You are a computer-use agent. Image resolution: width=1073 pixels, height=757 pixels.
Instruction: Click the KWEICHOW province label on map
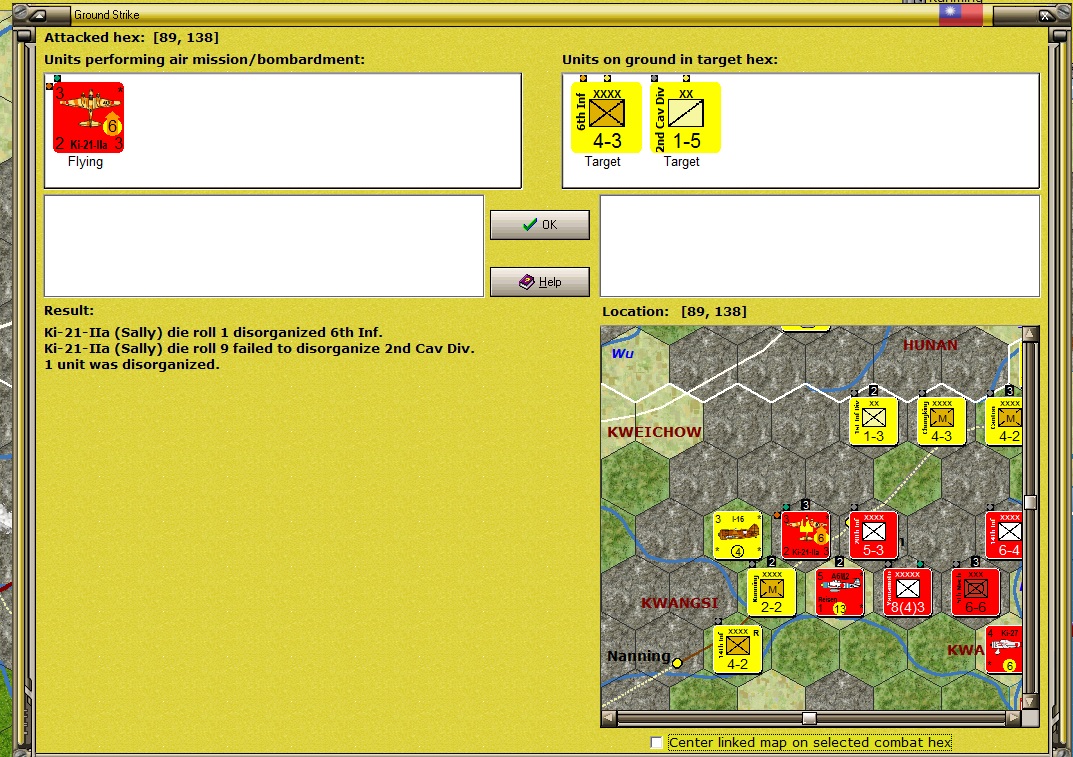pos(654,432)
